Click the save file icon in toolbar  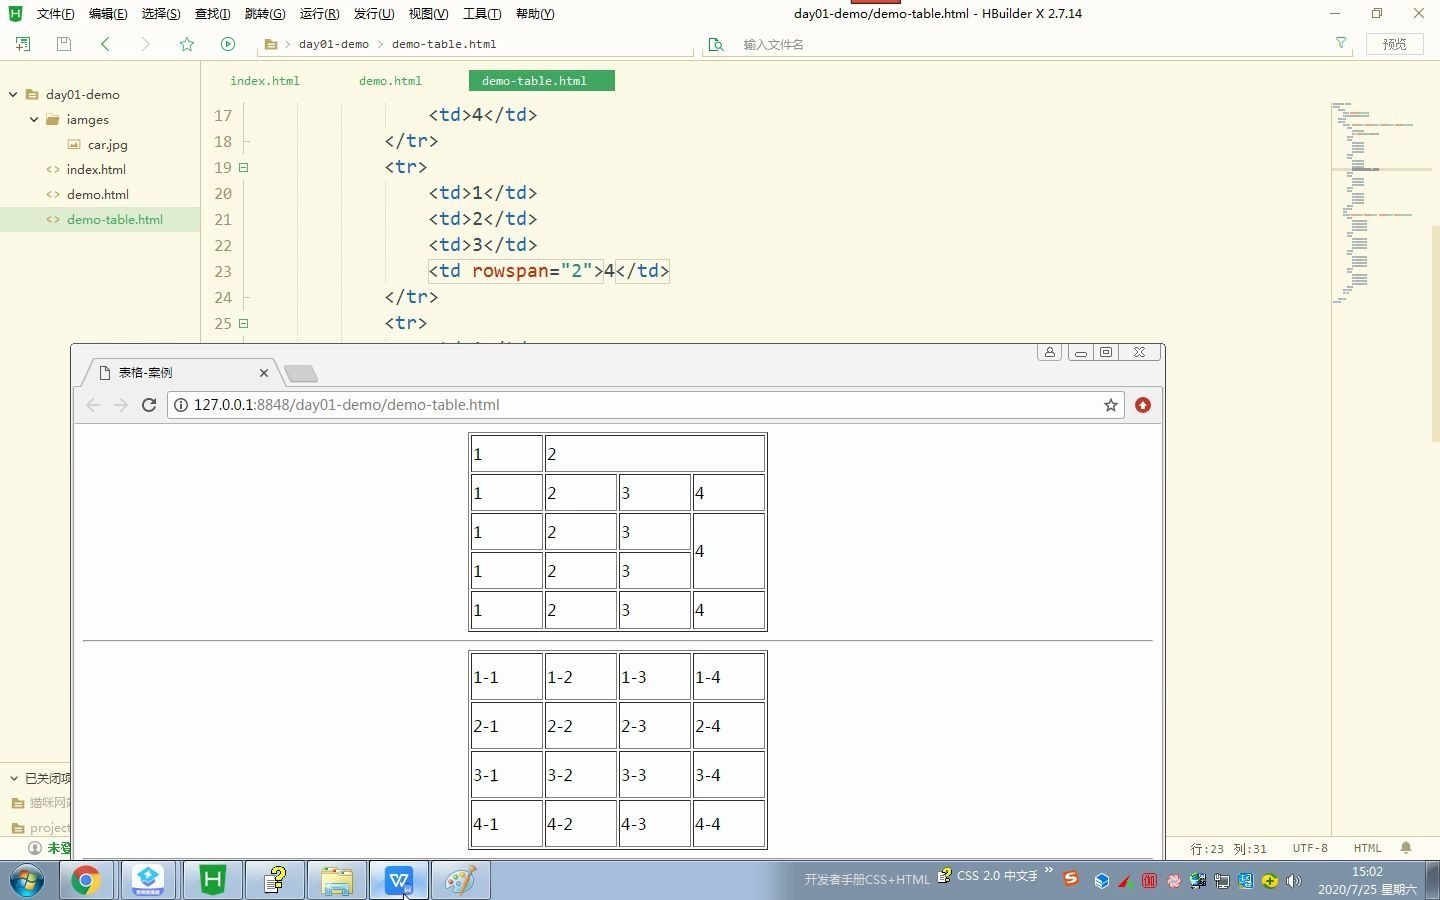64,44
